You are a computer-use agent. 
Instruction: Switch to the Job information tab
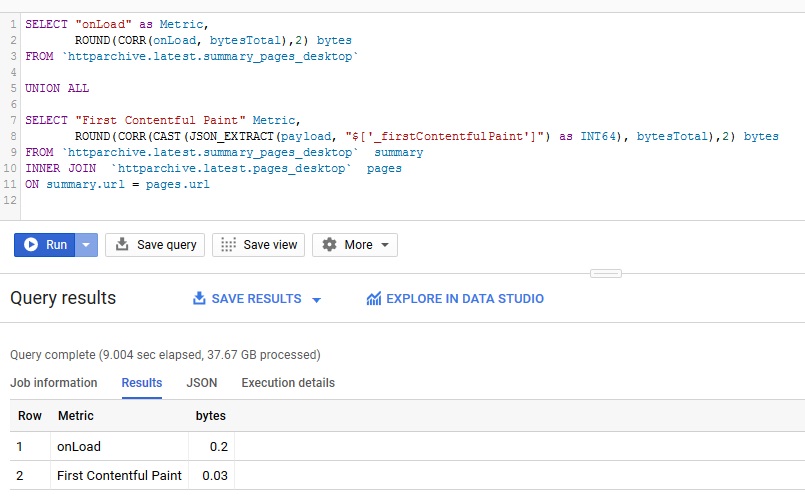(x=54, y=383)
